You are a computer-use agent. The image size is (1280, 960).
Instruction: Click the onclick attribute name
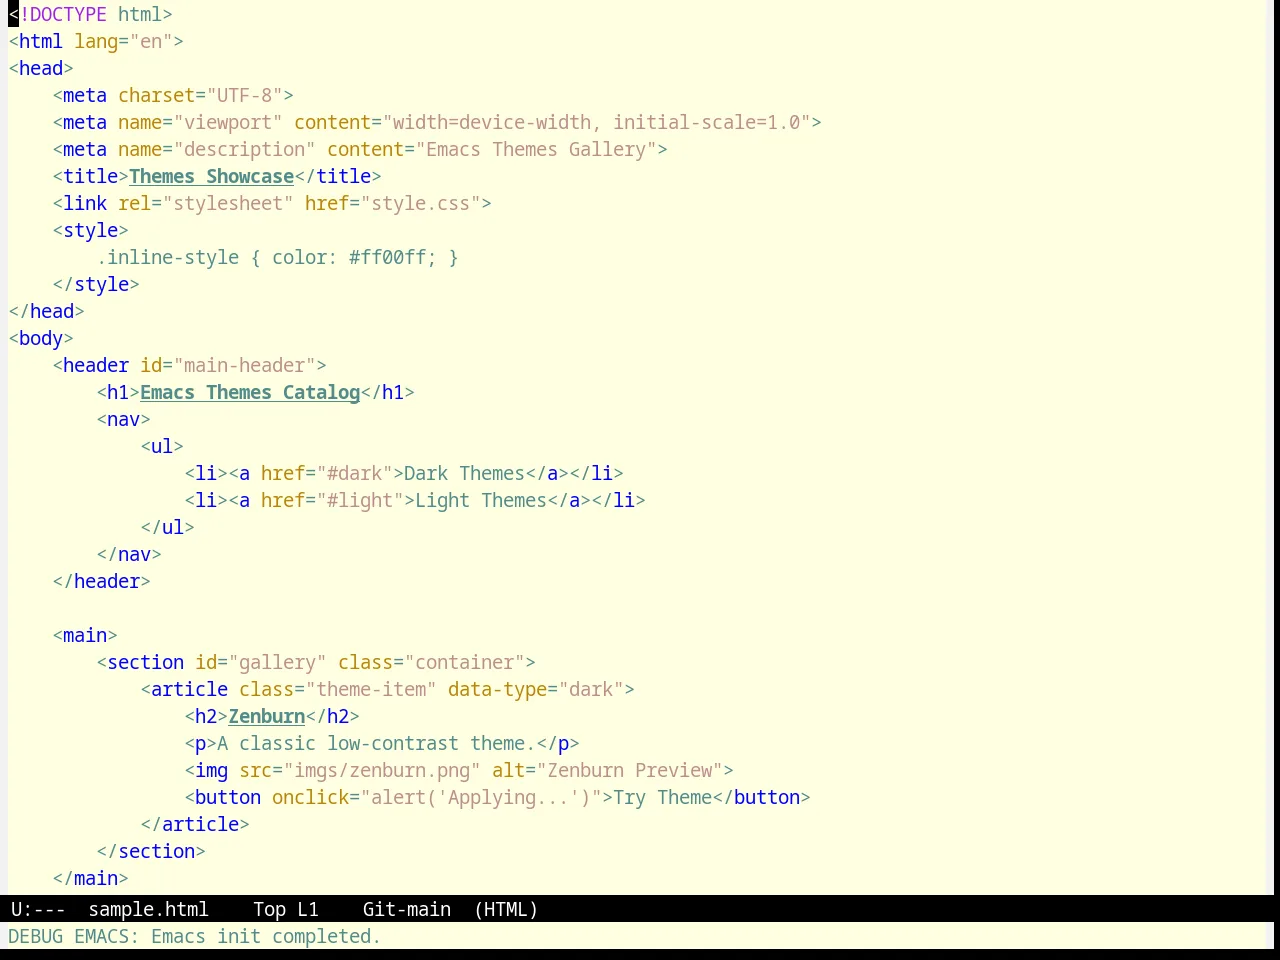[310, 797]
